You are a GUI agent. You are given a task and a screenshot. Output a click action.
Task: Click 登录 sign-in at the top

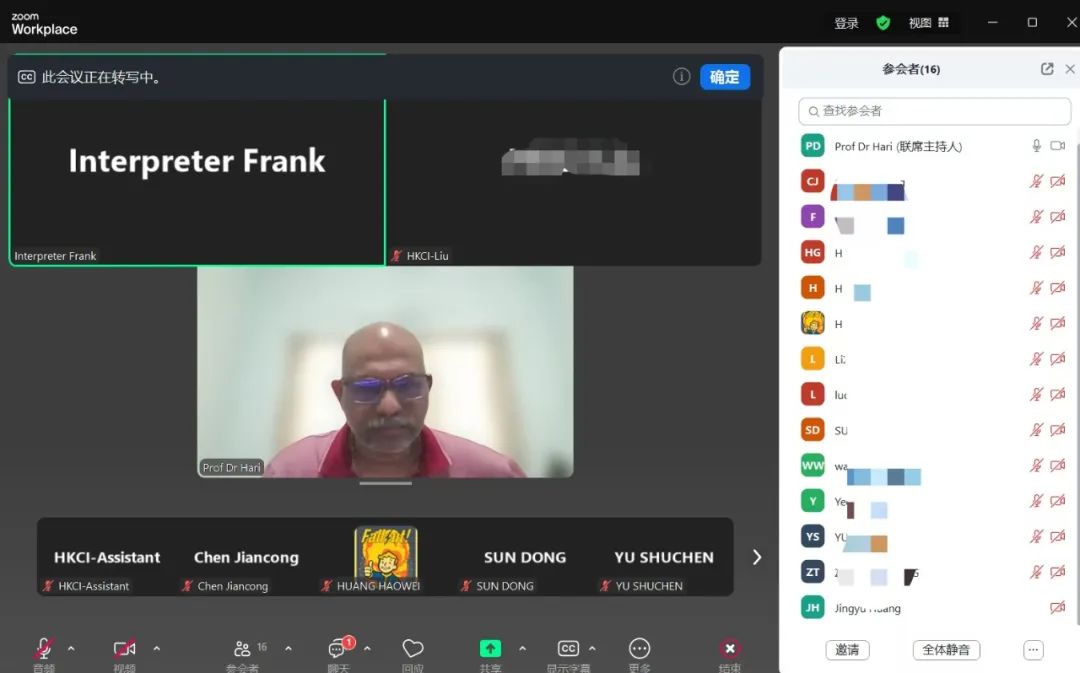pyautogui.click(x=846, y=23)
